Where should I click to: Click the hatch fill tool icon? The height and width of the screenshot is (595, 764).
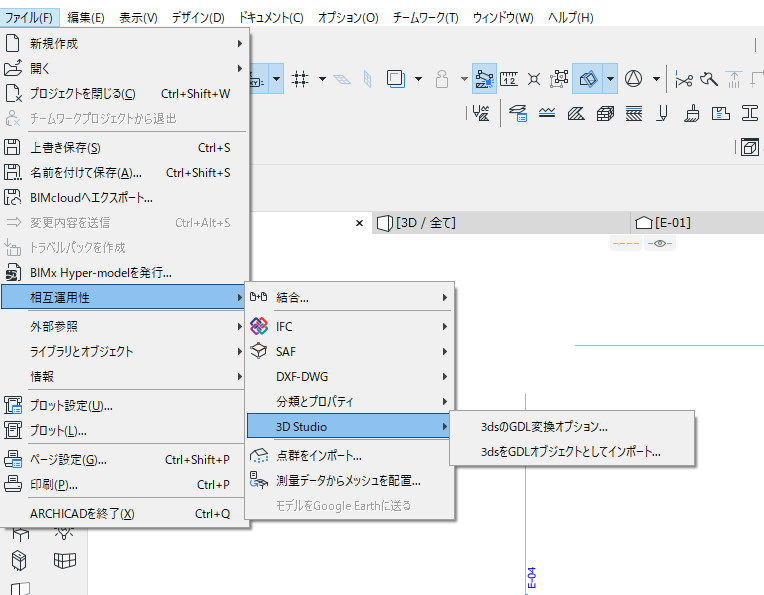point(576,114)
